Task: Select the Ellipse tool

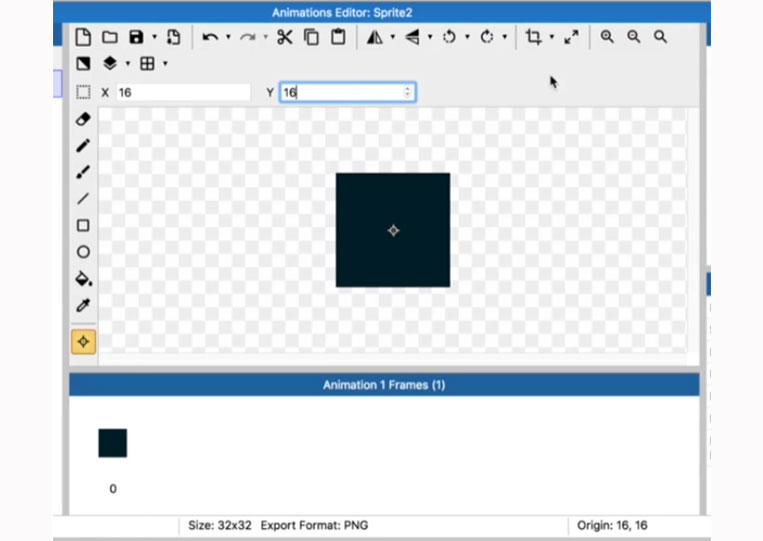Action: point(83,252)
